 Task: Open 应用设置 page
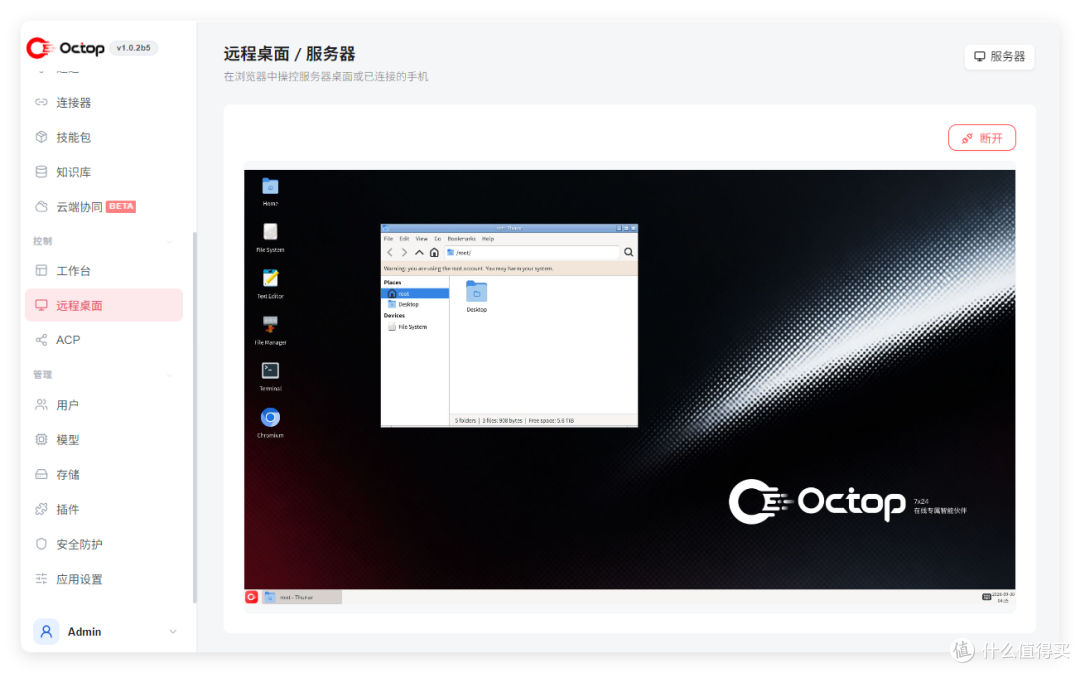pos(103,579)
